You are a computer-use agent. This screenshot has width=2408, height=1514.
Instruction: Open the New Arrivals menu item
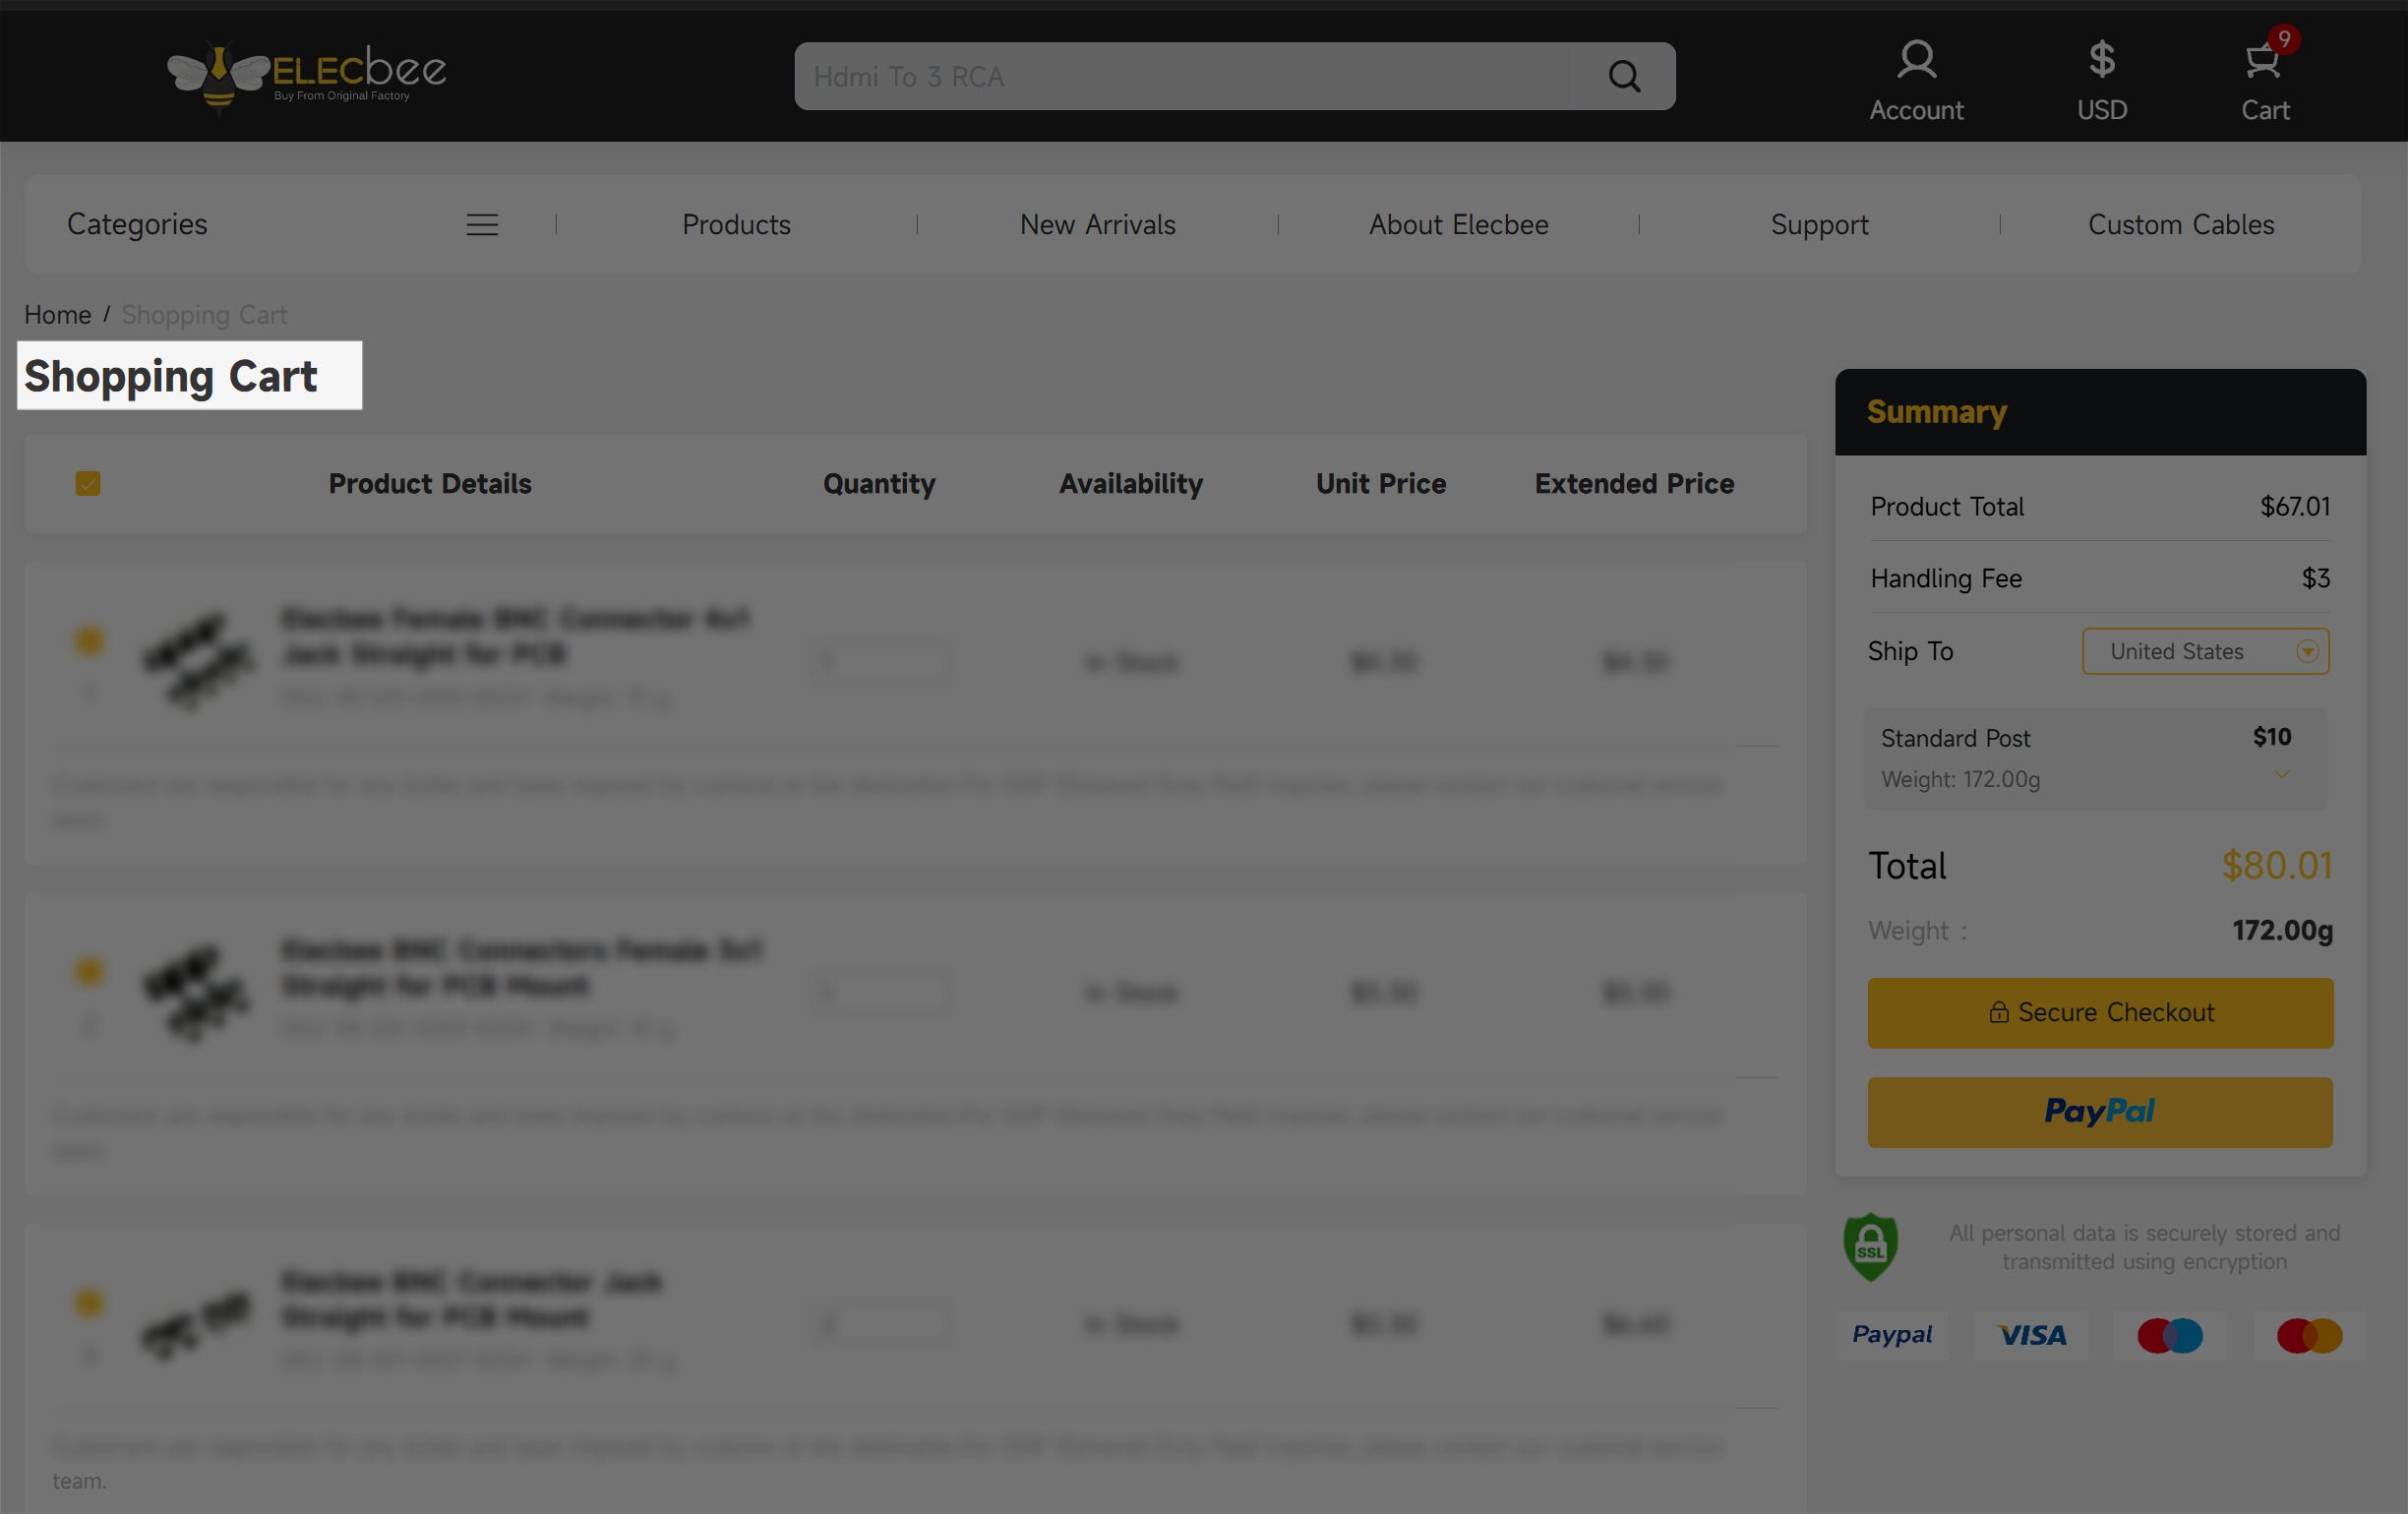(1097, 225)
